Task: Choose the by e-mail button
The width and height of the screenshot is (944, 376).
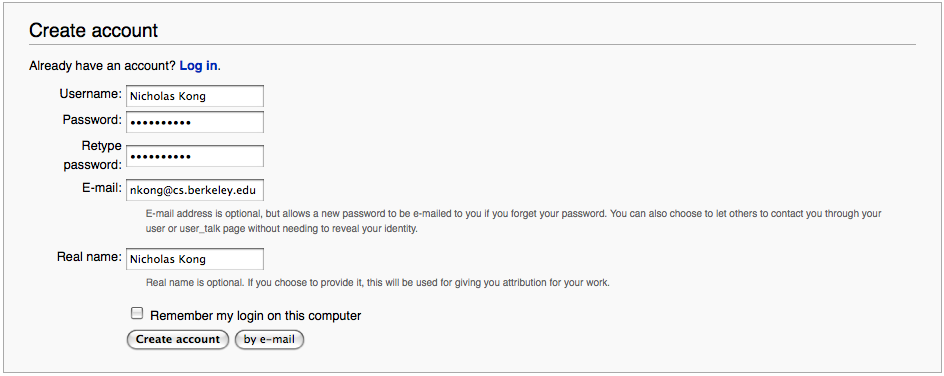Action: click(x=269, y=339)
